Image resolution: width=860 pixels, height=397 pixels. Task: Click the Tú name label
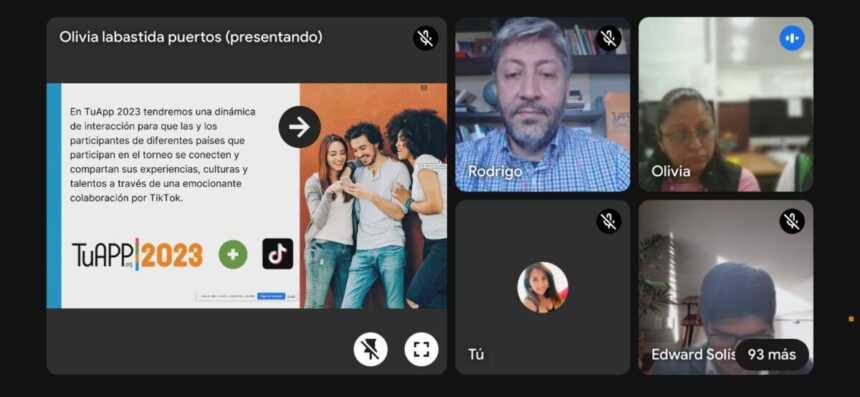coord(476,355)
